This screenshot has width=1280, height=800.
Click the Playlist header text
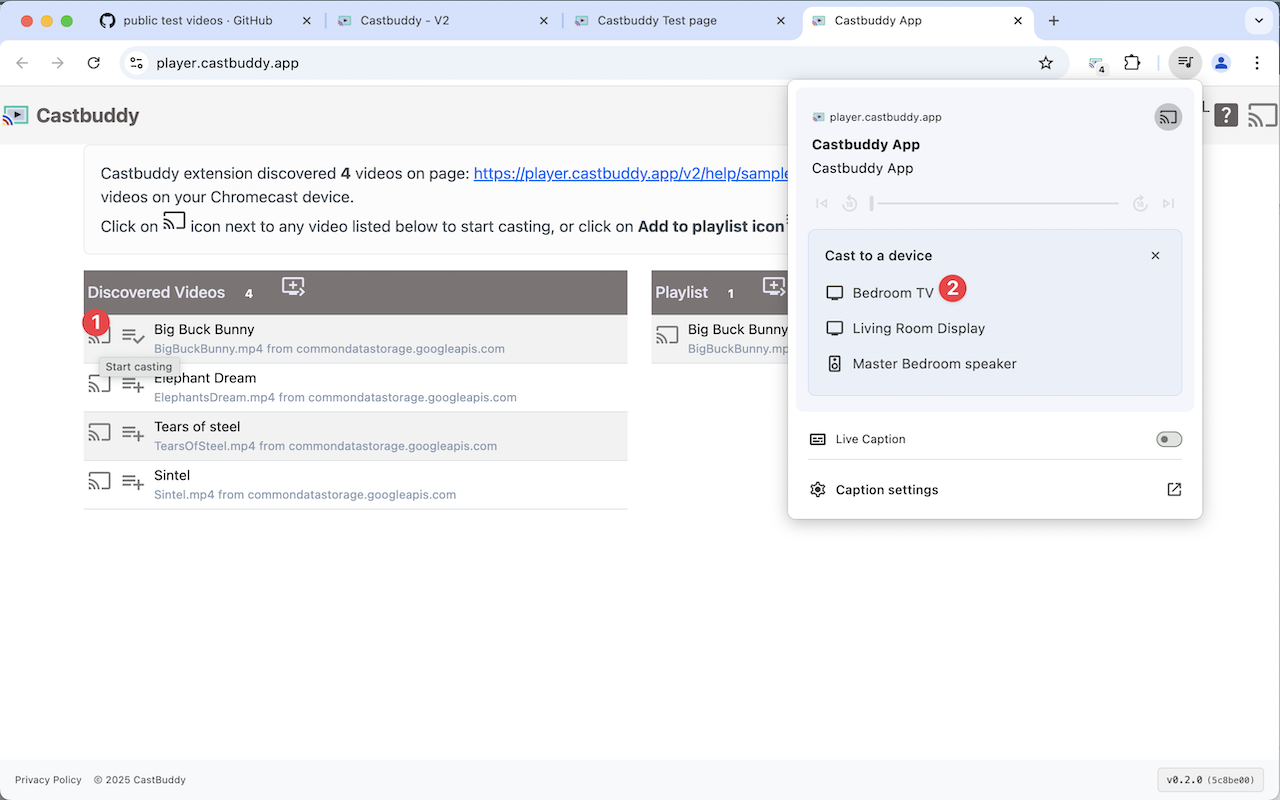click(x=682, y=292)
